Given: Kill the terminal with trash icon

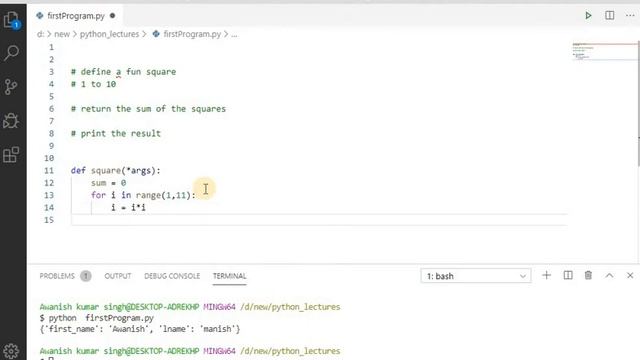Looking at the screenshot, I should [588, 276].
